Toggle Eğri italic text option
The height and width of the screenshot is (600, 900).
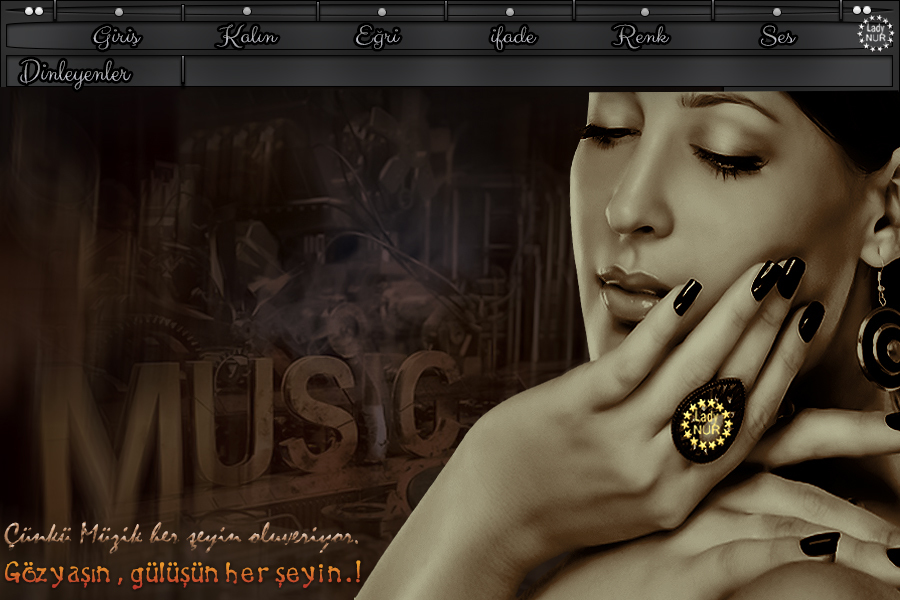pyautogui.click(x=378, y=37)
